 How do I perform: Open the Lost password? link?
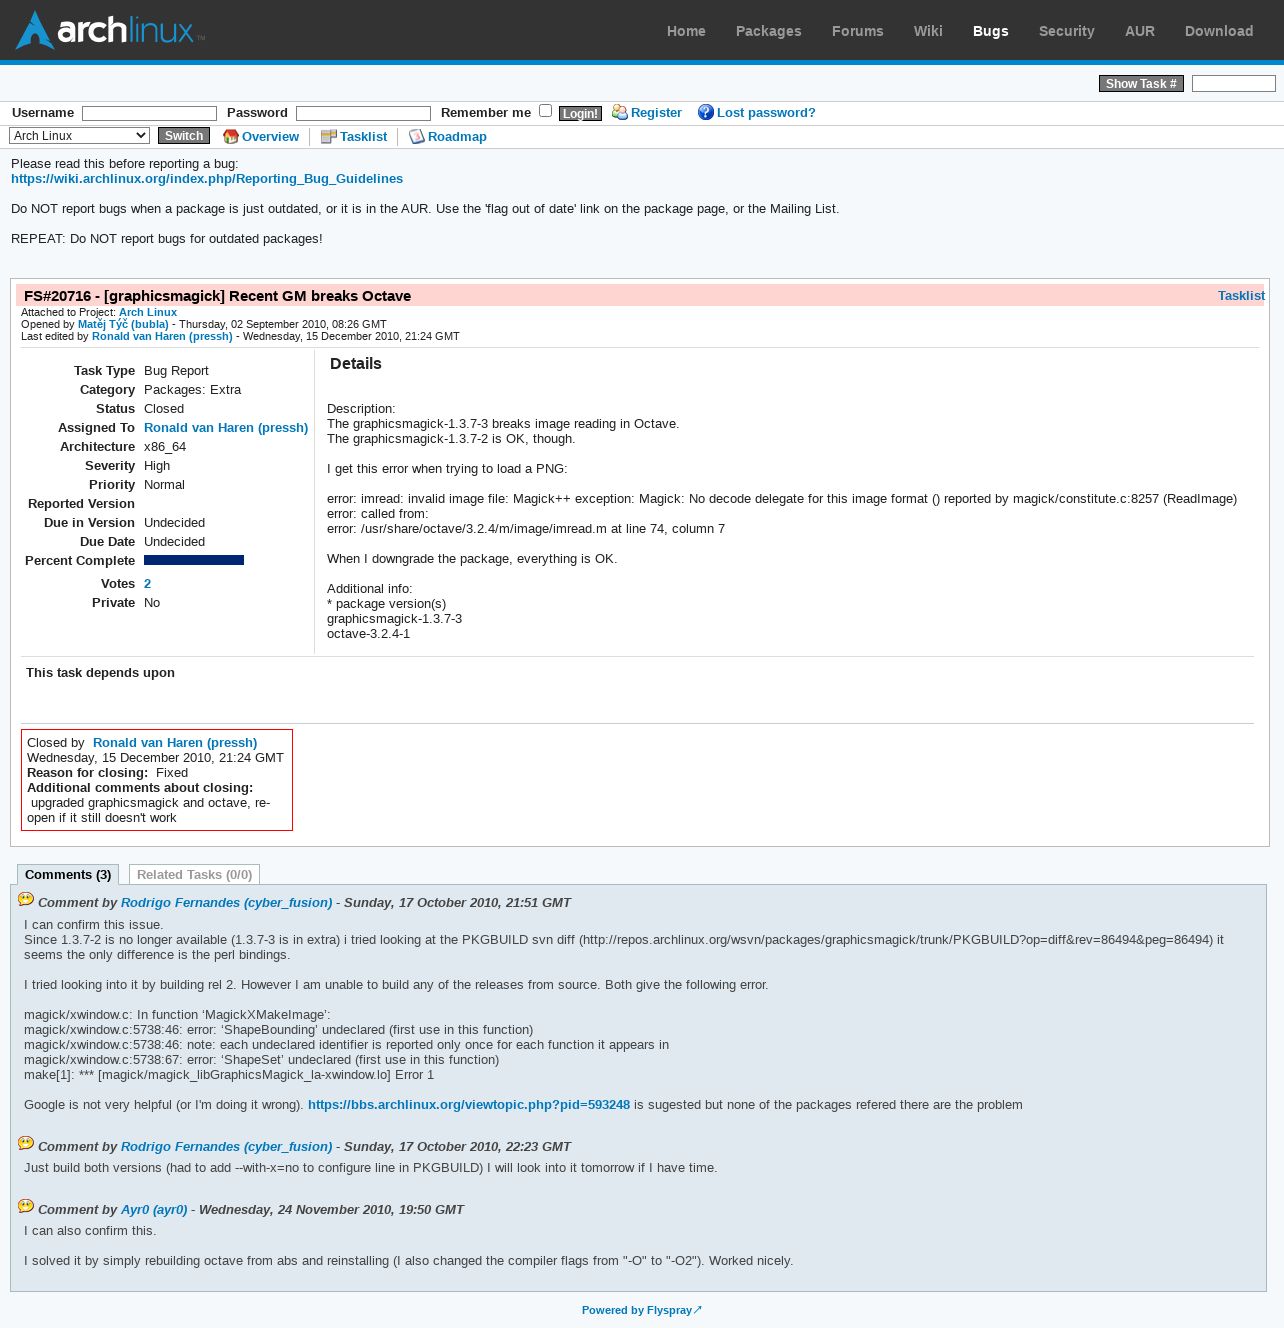click(x=766, y=113)
